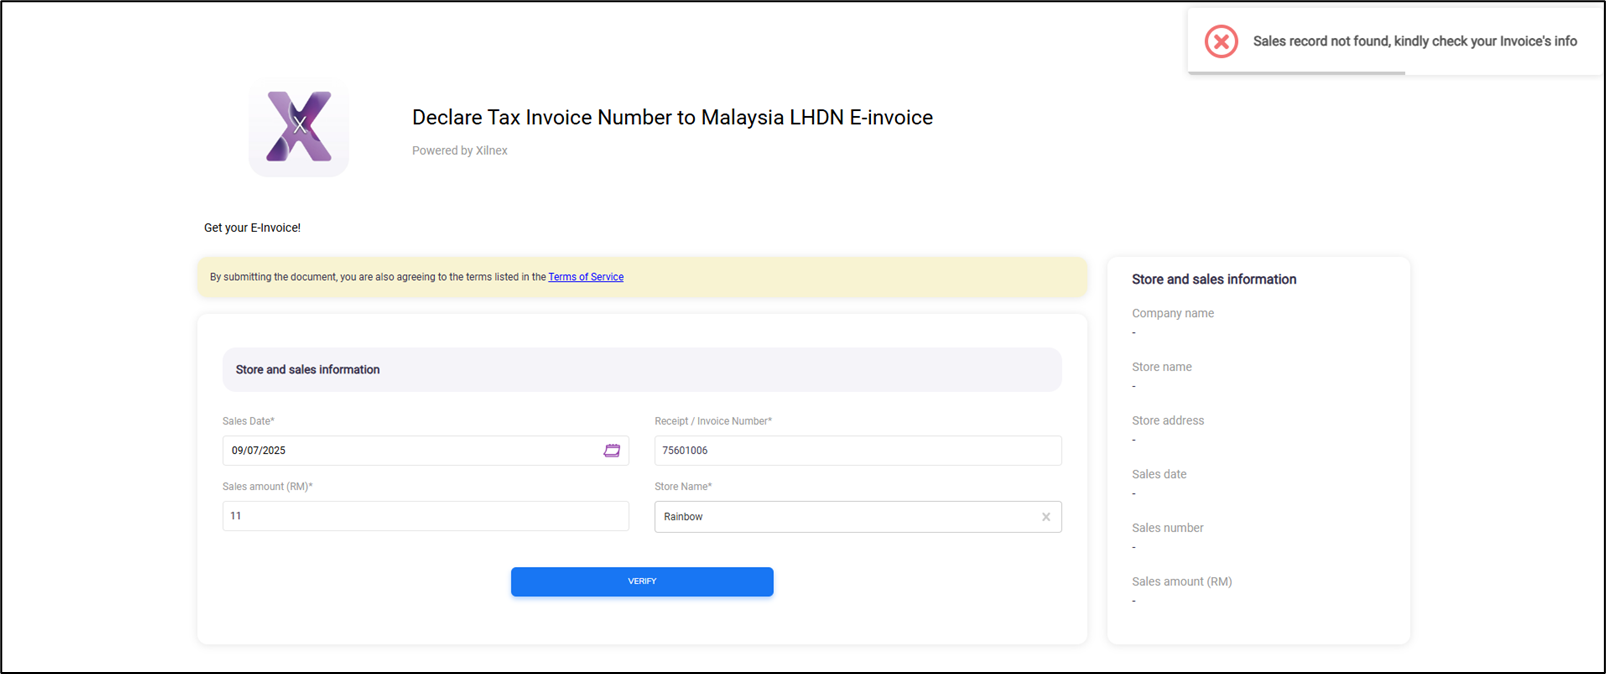This screenshot has height=674, width=1606.
Task: Click the red error icon in notification
Action: pos(1221,42)
